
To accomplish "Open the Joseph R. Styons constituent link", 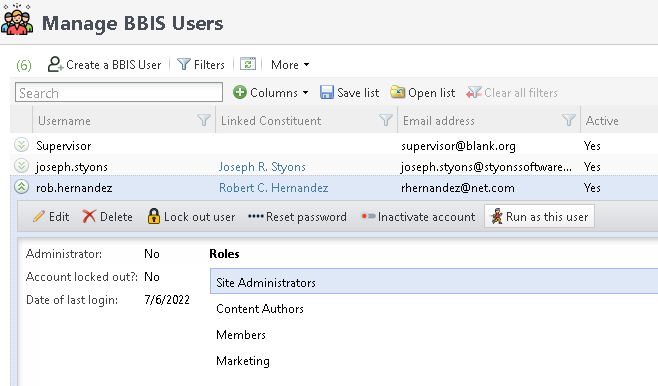I will pyautogui.click(x=262, y=167).
